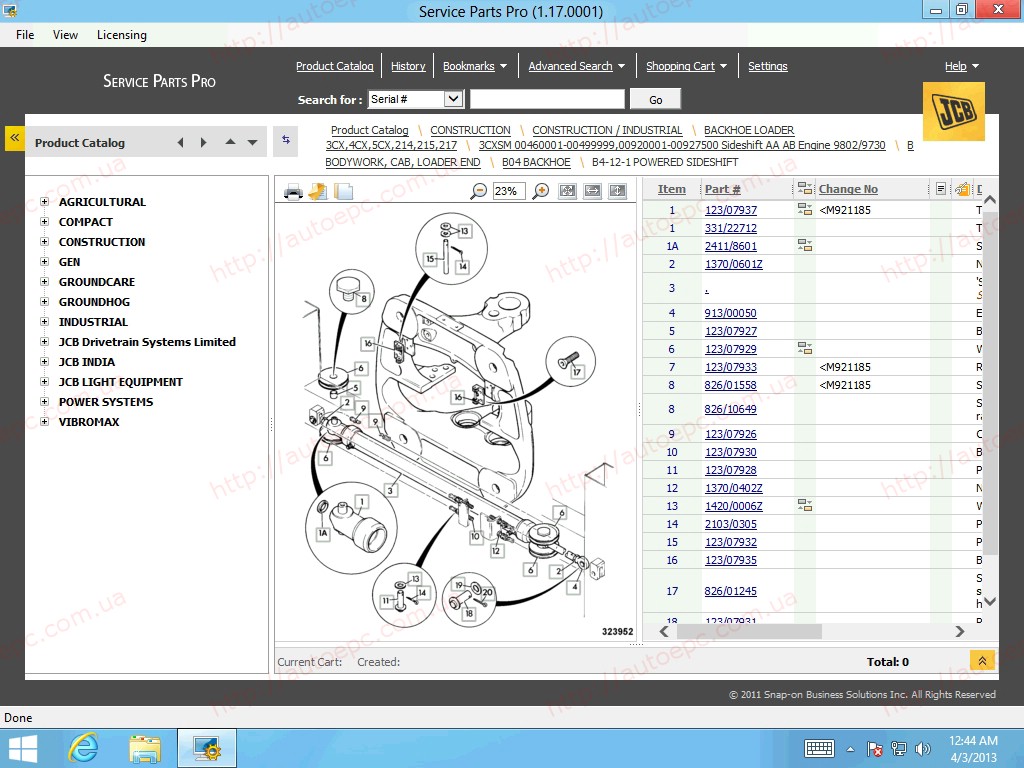Open the History page

[x=408, y=66]
